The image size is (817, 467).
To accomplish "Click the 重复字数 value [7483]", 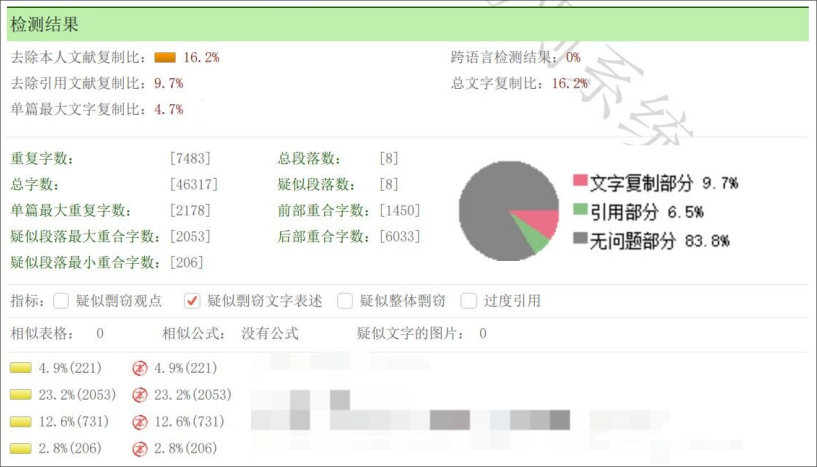I will [190, 158].
